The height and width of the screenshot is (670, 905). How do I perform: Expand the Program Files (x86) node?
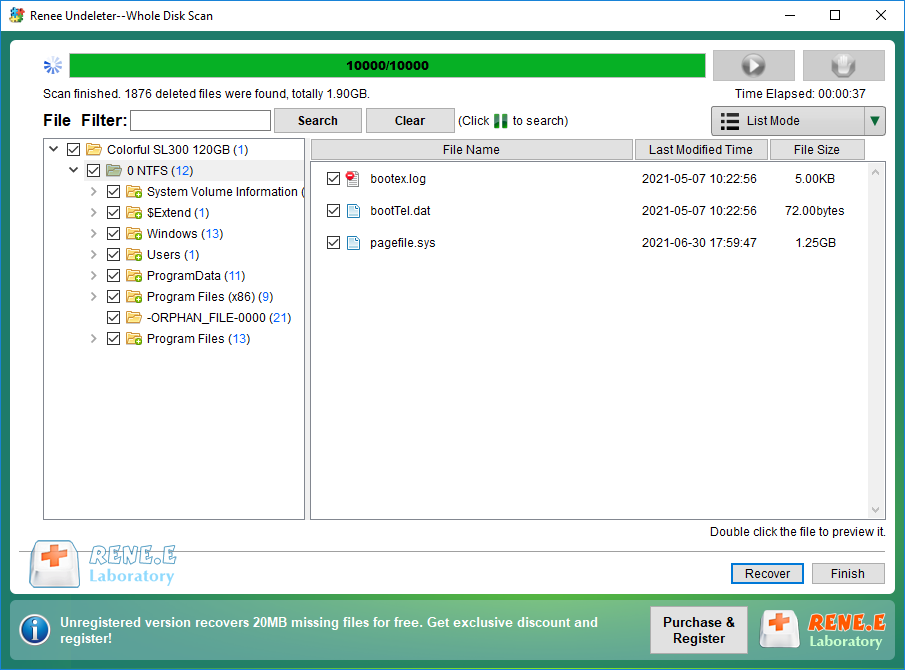tap(94, 297)
